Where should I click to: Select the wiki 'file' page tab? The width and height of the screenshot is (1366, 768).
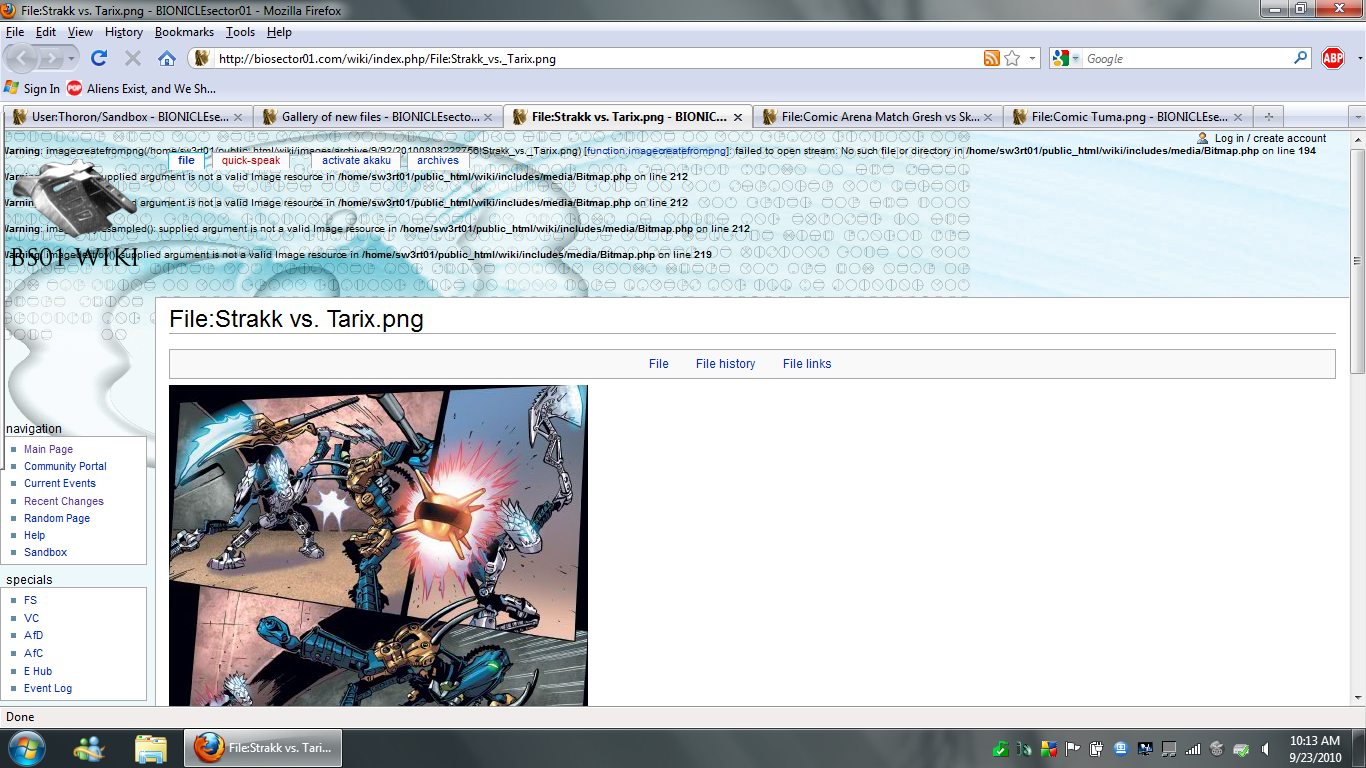(x=186, y=160)
